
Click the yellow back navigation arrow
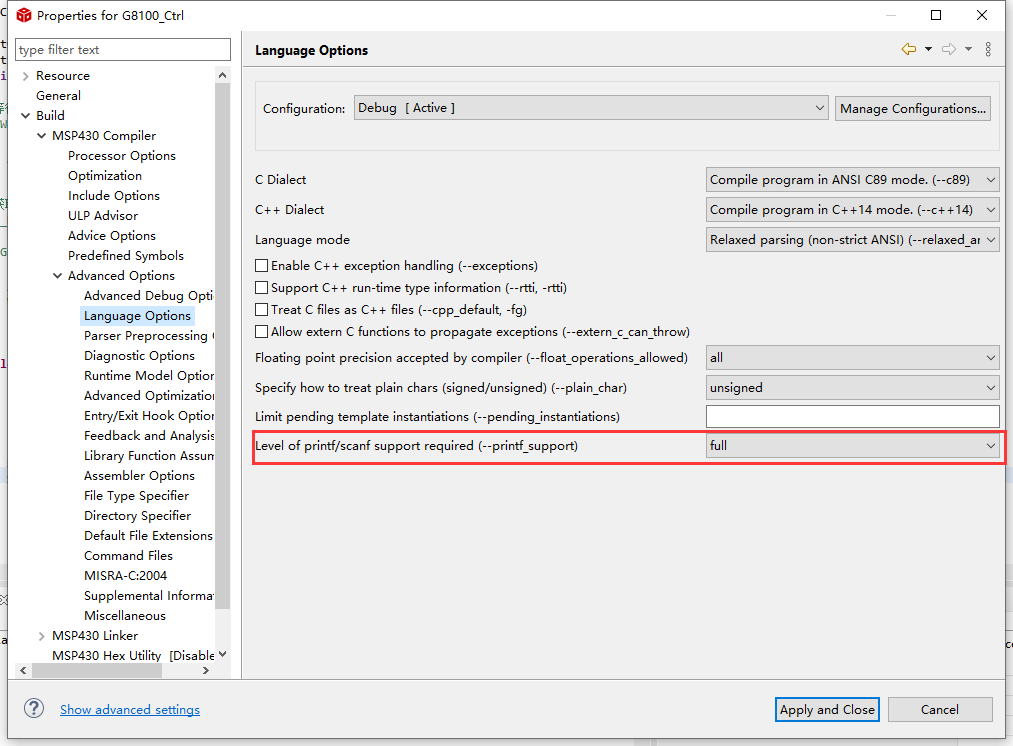(908, 49)
